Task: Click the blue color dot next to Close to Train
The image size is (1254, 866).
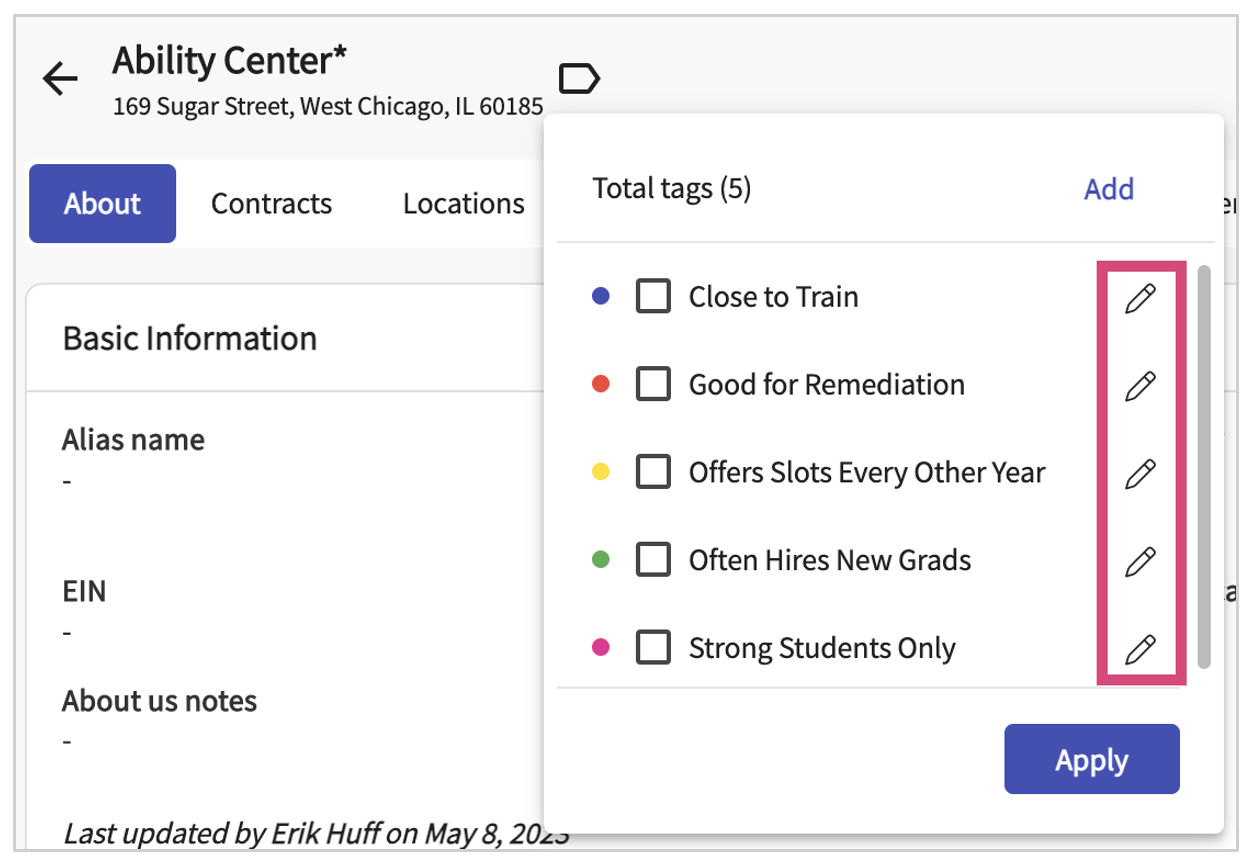Action: (x=600, y=296)
